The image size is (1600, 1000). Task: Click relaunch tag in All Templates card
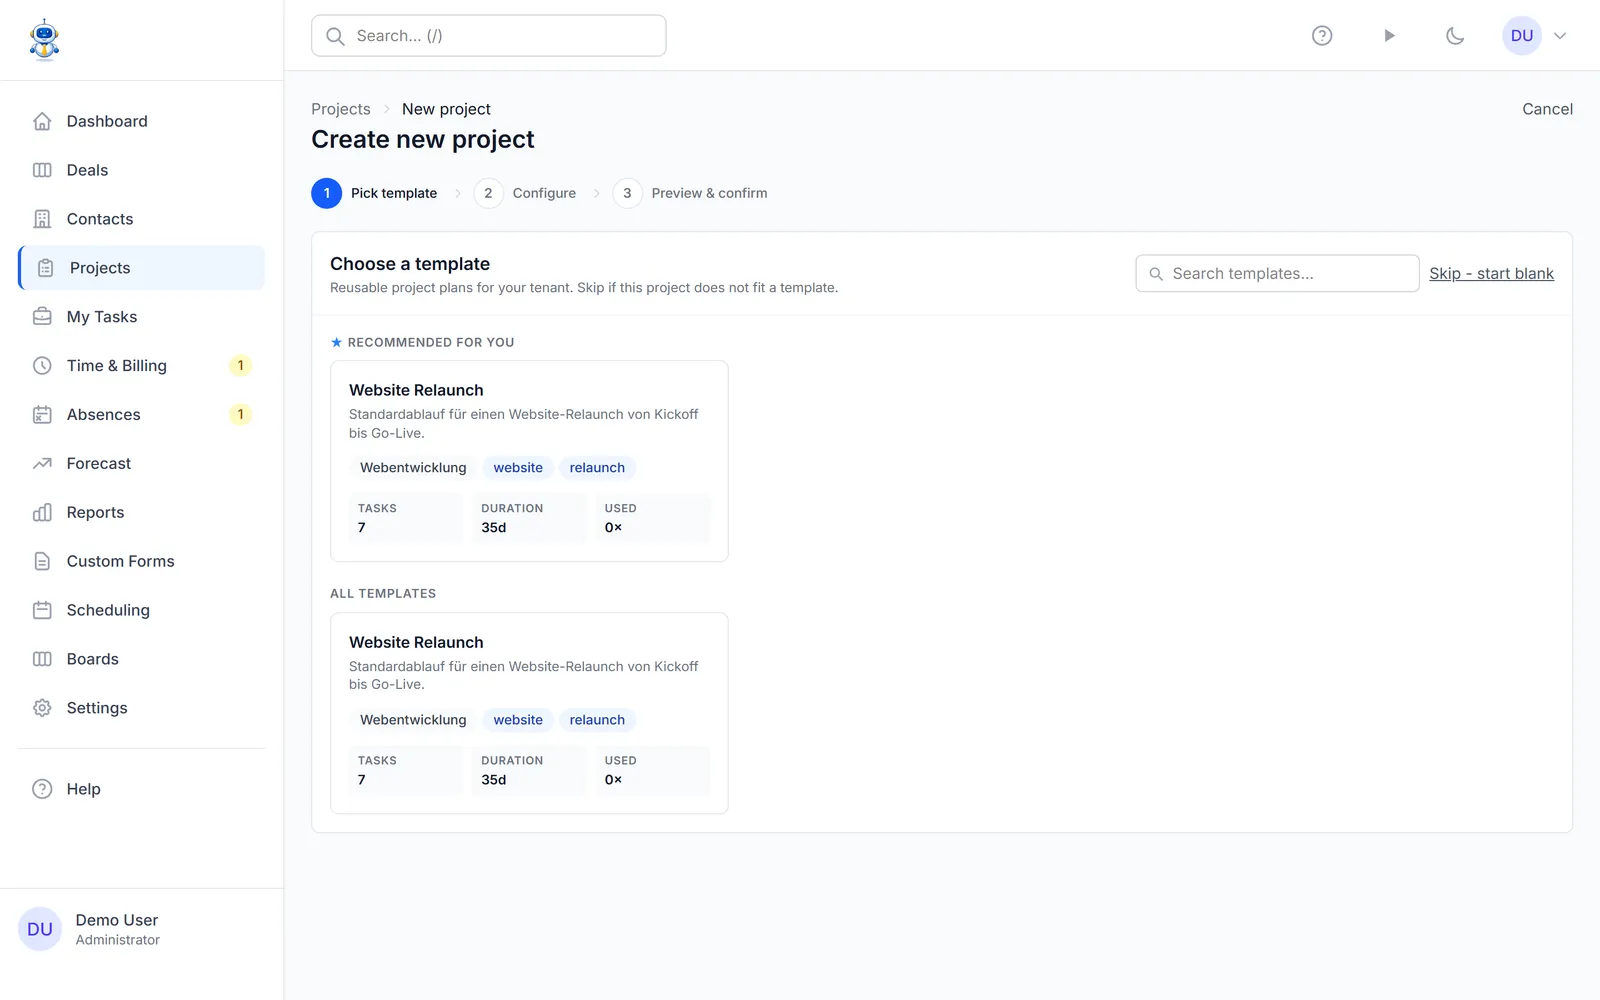pyautogui.click(x=597, y=720)
